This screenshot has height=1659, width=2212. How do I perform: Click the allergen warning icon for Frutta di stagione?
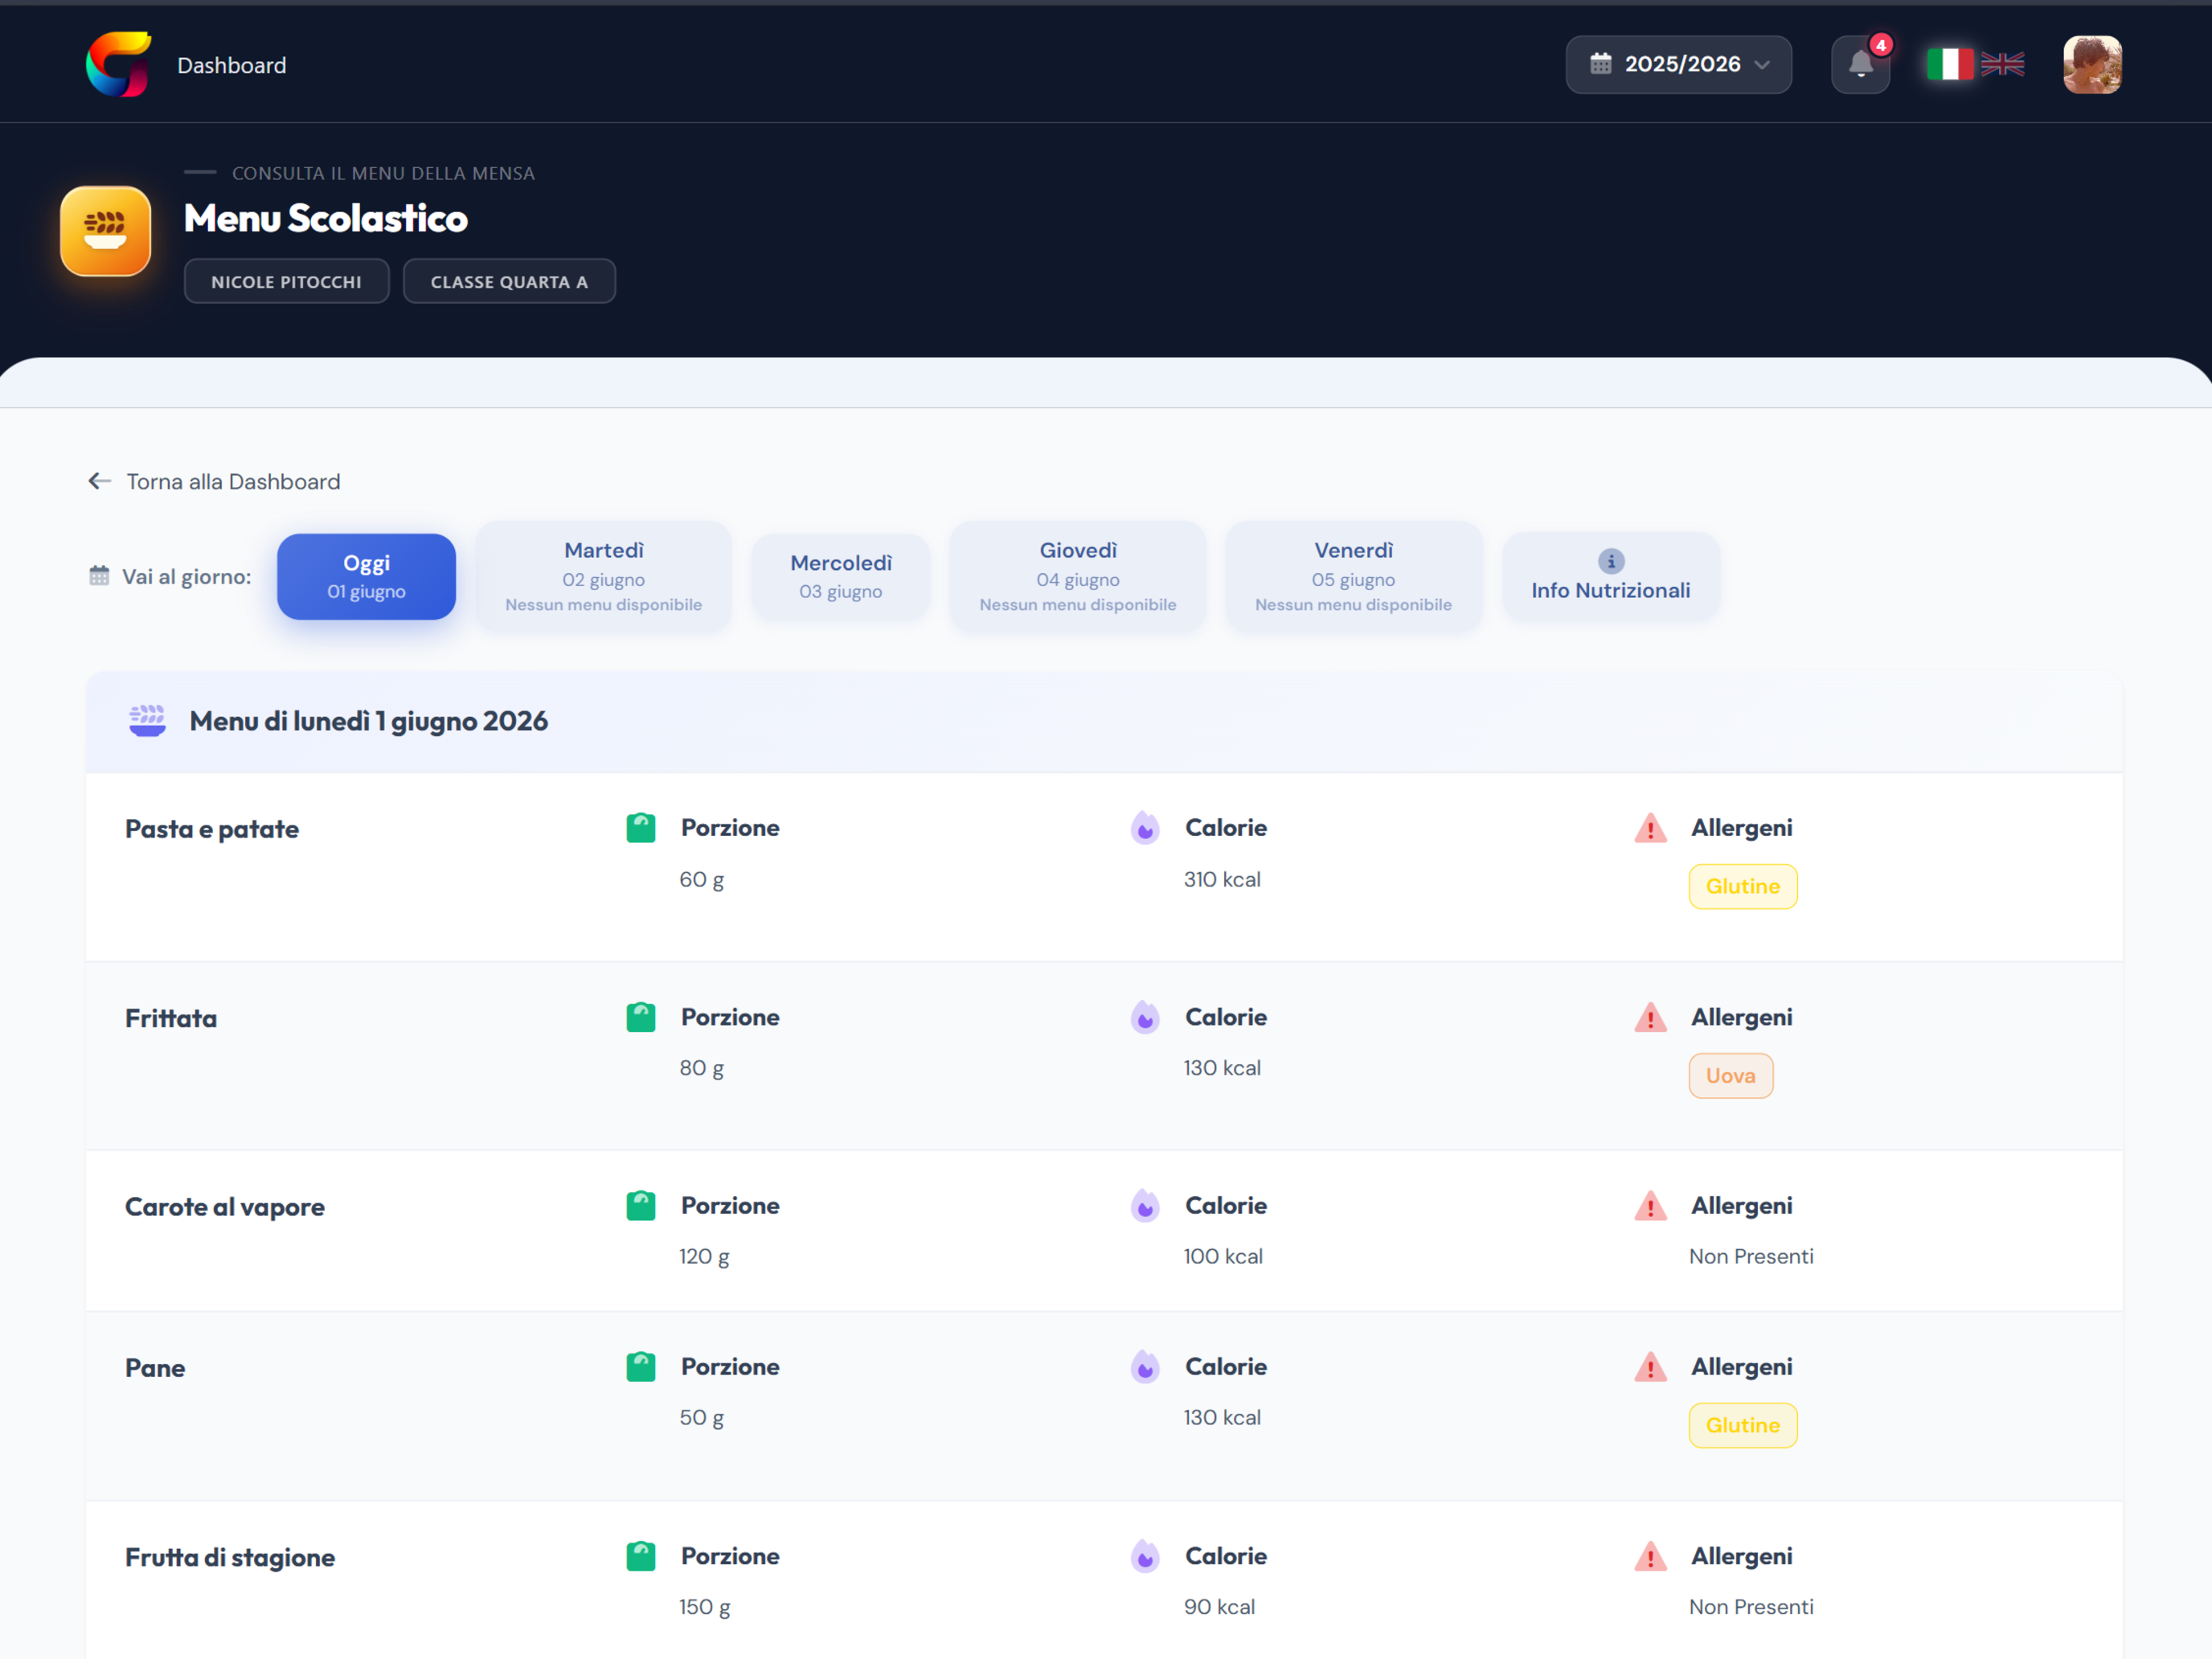pos(1650,1556)
